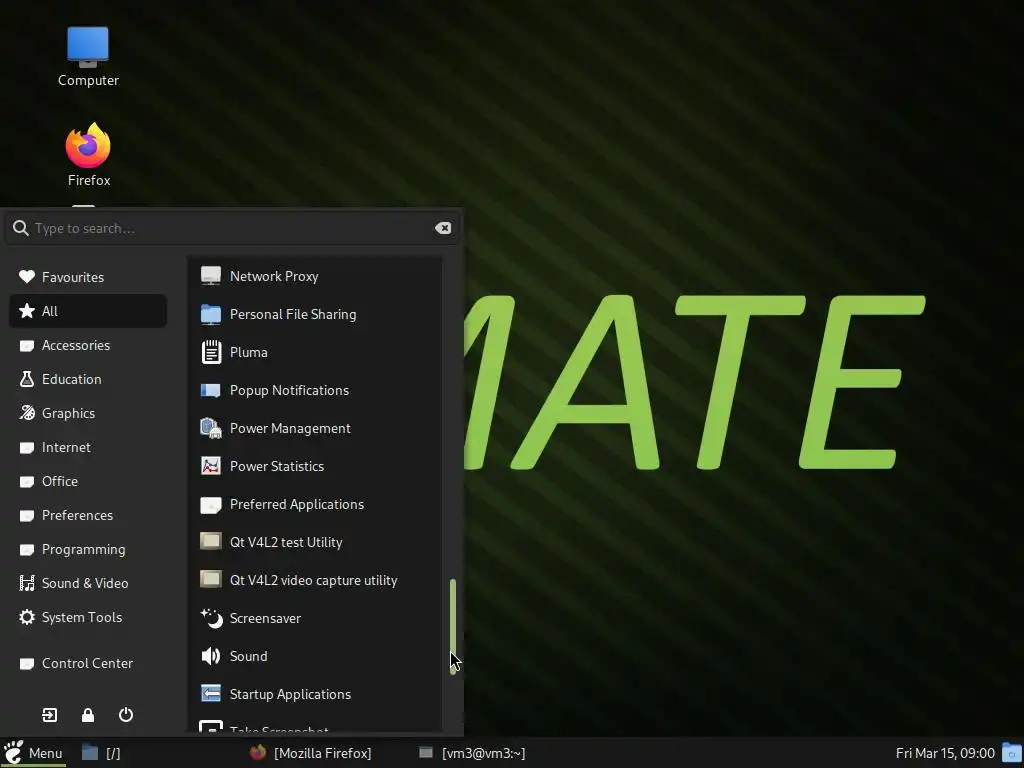Screen dimensions: 1024x768
Task: Click the Education flask icon
Action: pyautogui.click(x=27, y=379)
